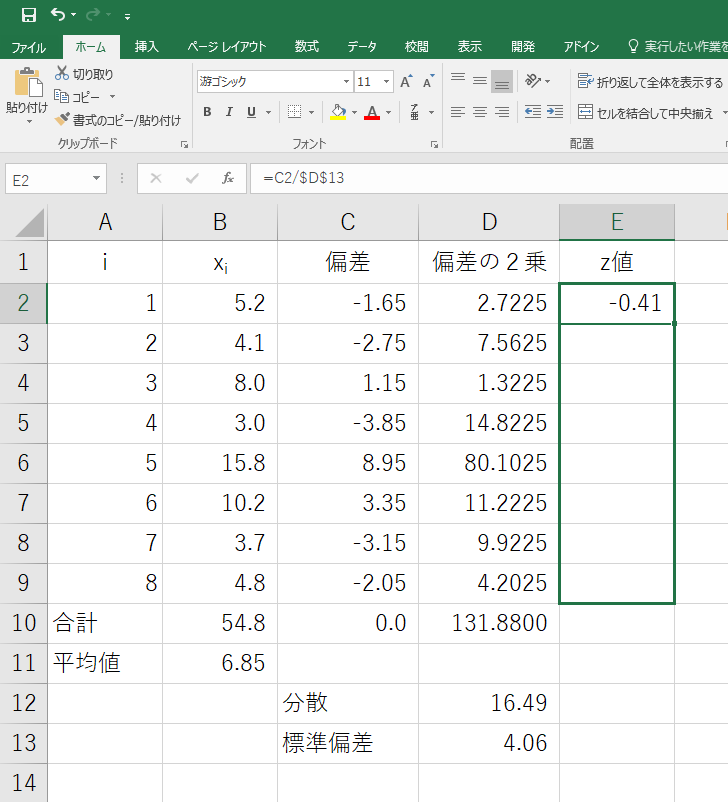Open the font size 11 dropdown

pos(386,81)
